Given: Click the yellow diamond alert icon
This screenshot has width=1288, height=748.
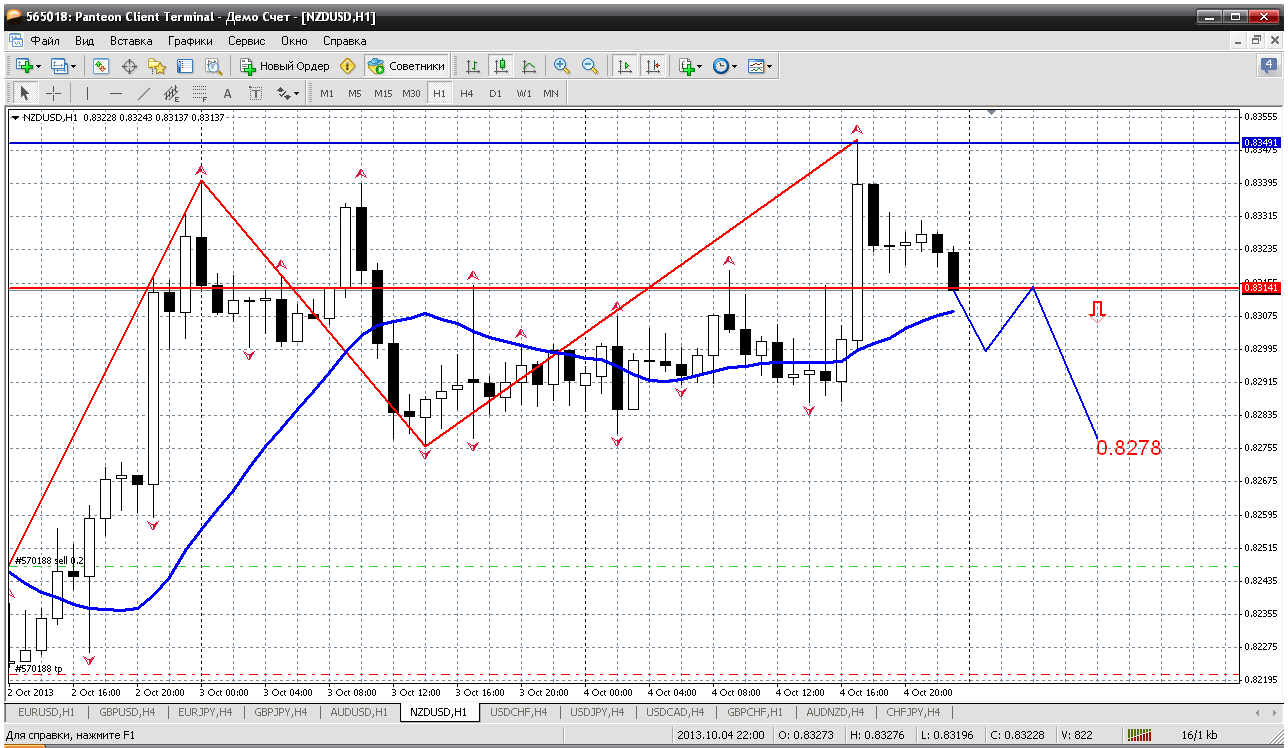Looking at the screenshot, I should pyautogui.click(x=347, y=66).
